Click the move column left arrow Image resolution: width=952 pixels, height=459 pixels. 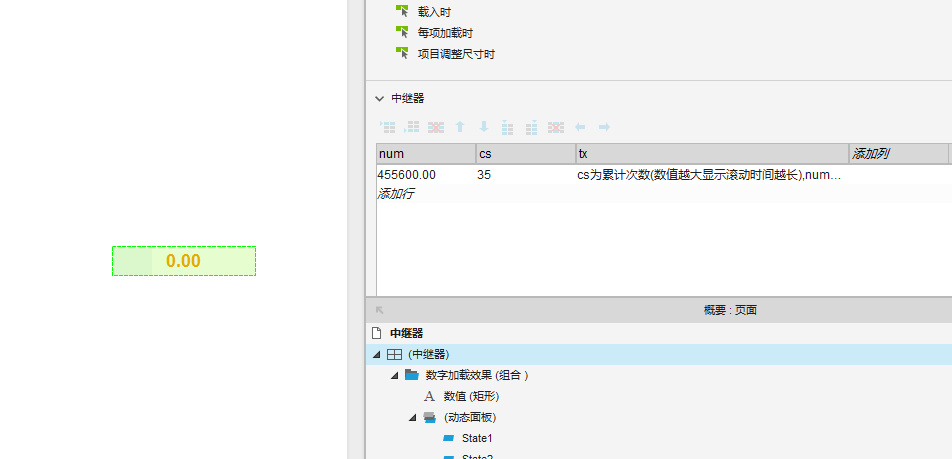580,127
